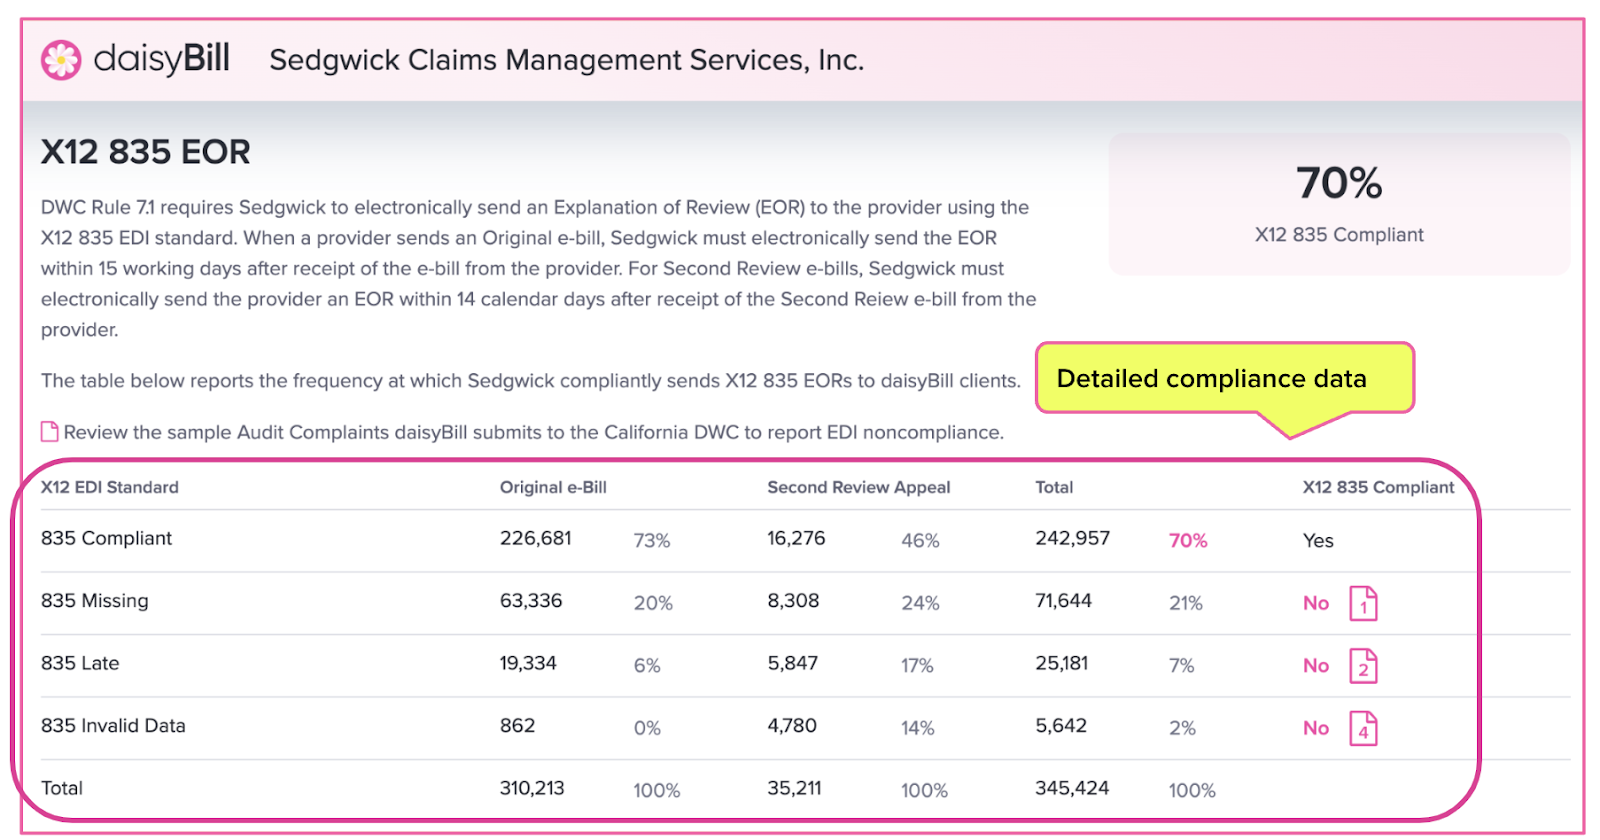Select the No link for 835 Late
The width and height of the screenshot is (1600, 840).
click(1316, 666)
